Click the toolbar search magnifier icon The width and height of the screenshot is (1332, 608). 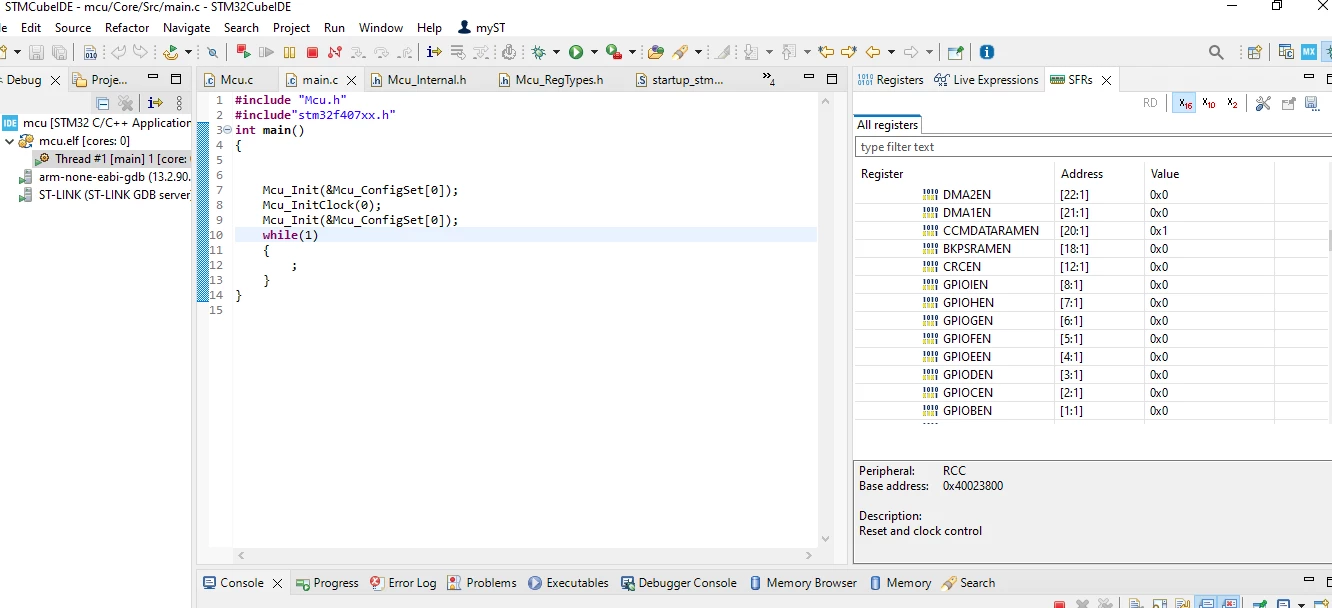point(1216,52)
